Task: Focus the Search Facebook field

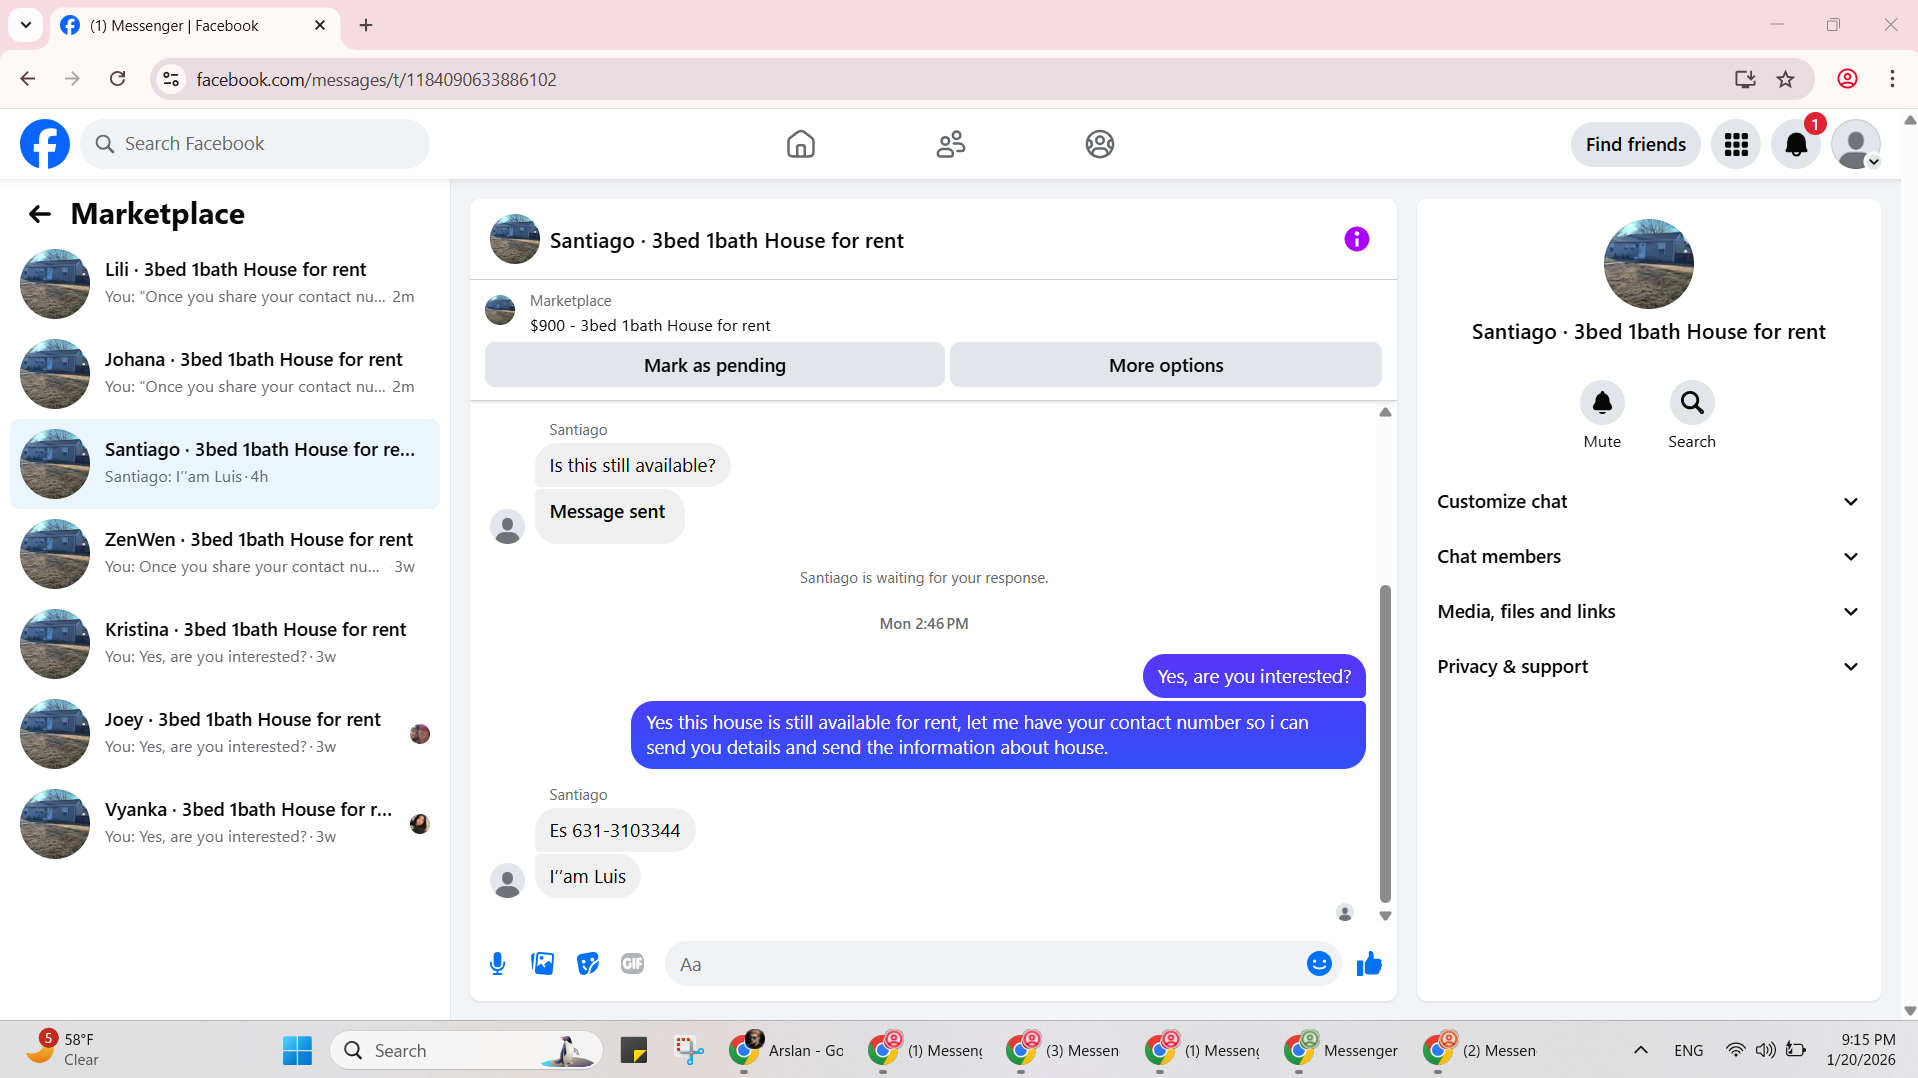Action: 255,144
